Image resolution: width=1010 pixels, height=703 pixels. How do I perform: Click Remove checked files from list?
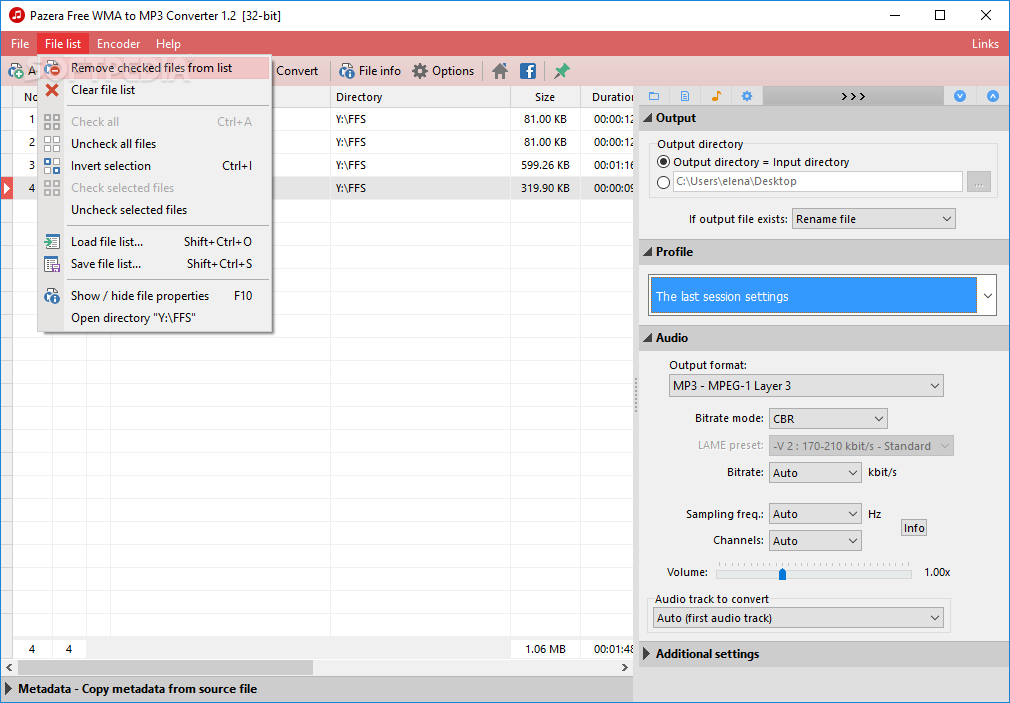155,68
